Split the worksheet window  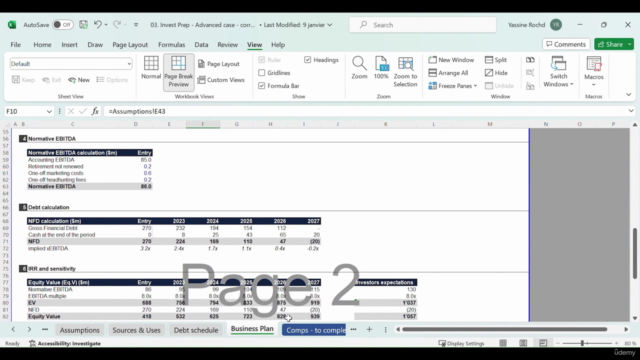[x=496, y=60]
